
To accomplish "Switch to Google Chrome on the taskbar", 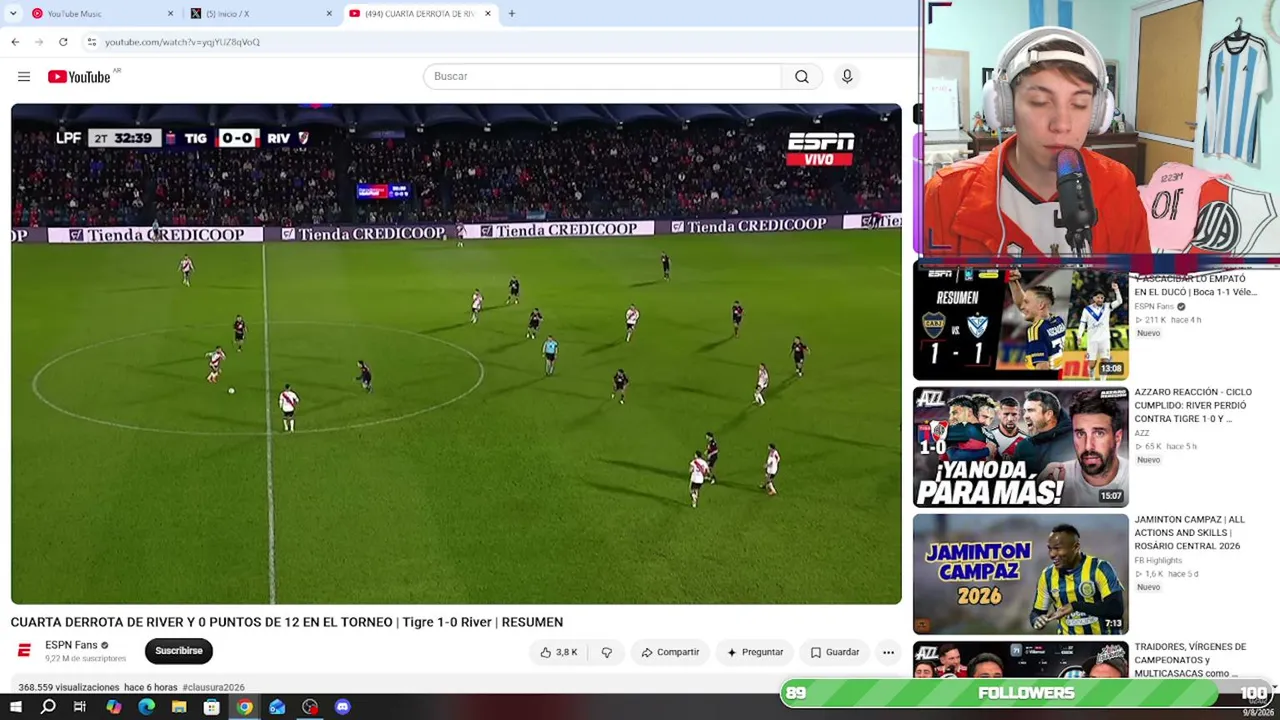I will tap(244, 707).
